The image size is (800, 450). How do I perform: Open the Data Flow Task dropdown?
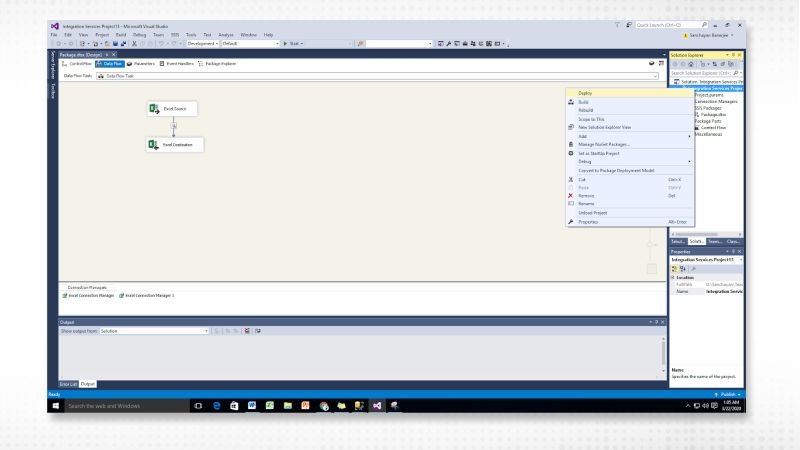377,76
